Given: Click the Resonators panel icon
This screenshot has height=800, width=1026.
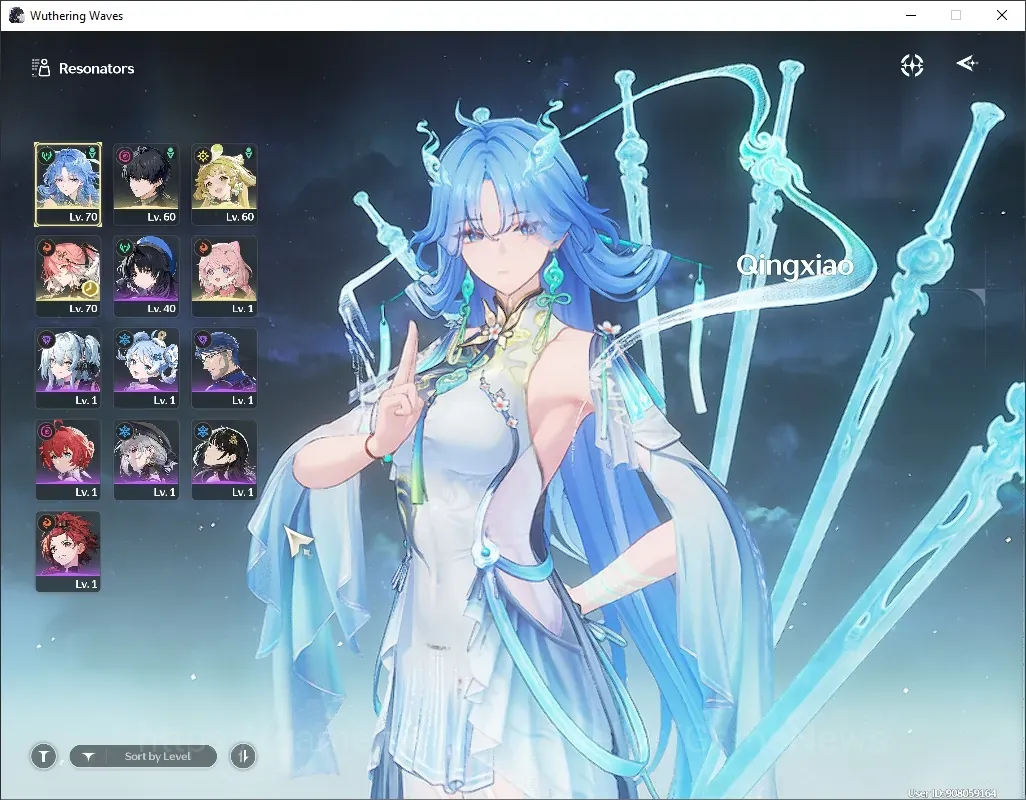Looking at the screenshot, I should pyautogui.click(x=41, y=67).
